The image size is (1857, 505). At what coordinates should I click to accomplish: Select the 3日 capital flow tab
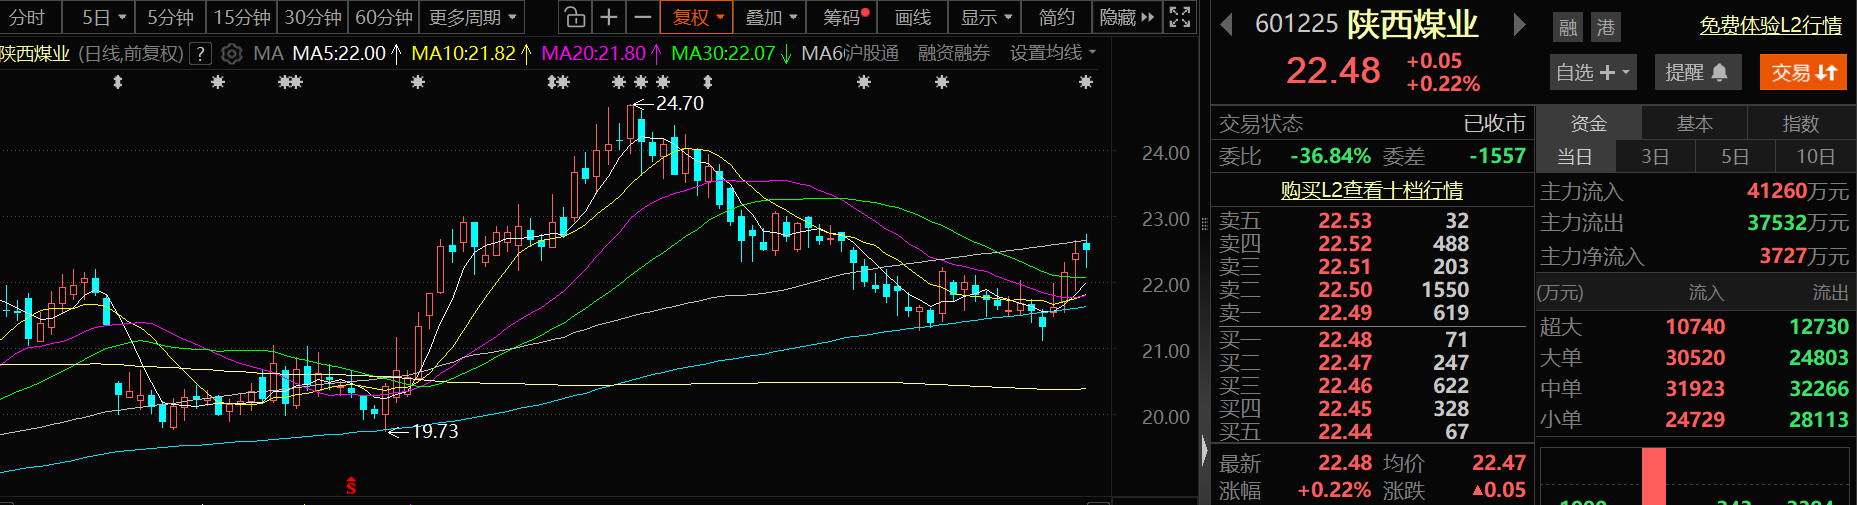click(1655, 156)
